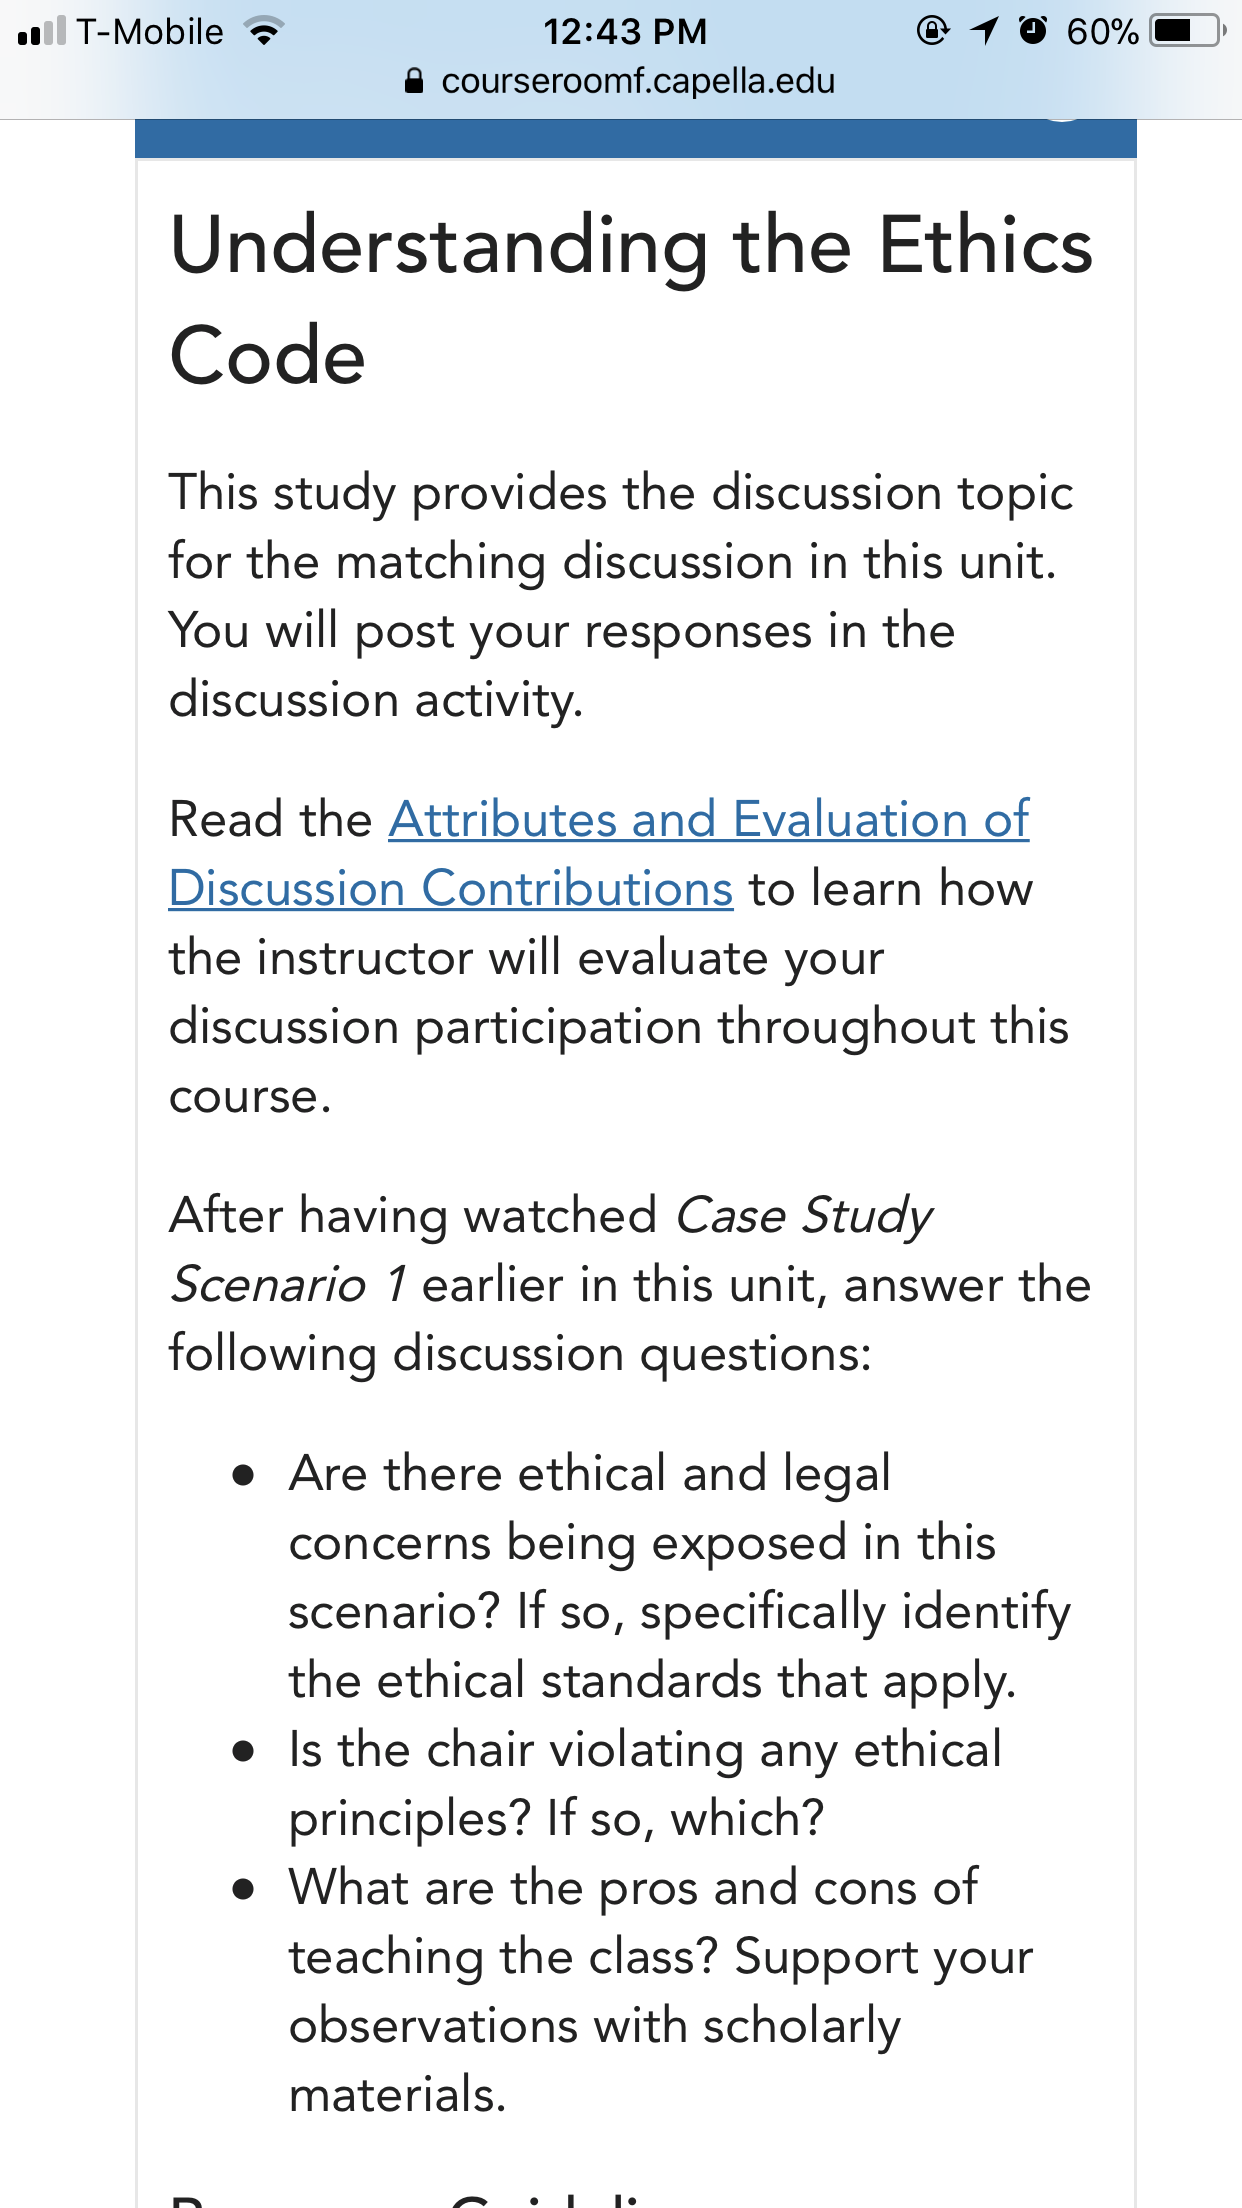Screen dimensions: 1242x2208
Task: Tap the location services arrow icon
Action: pyautogui.click(x=985, y=31)
